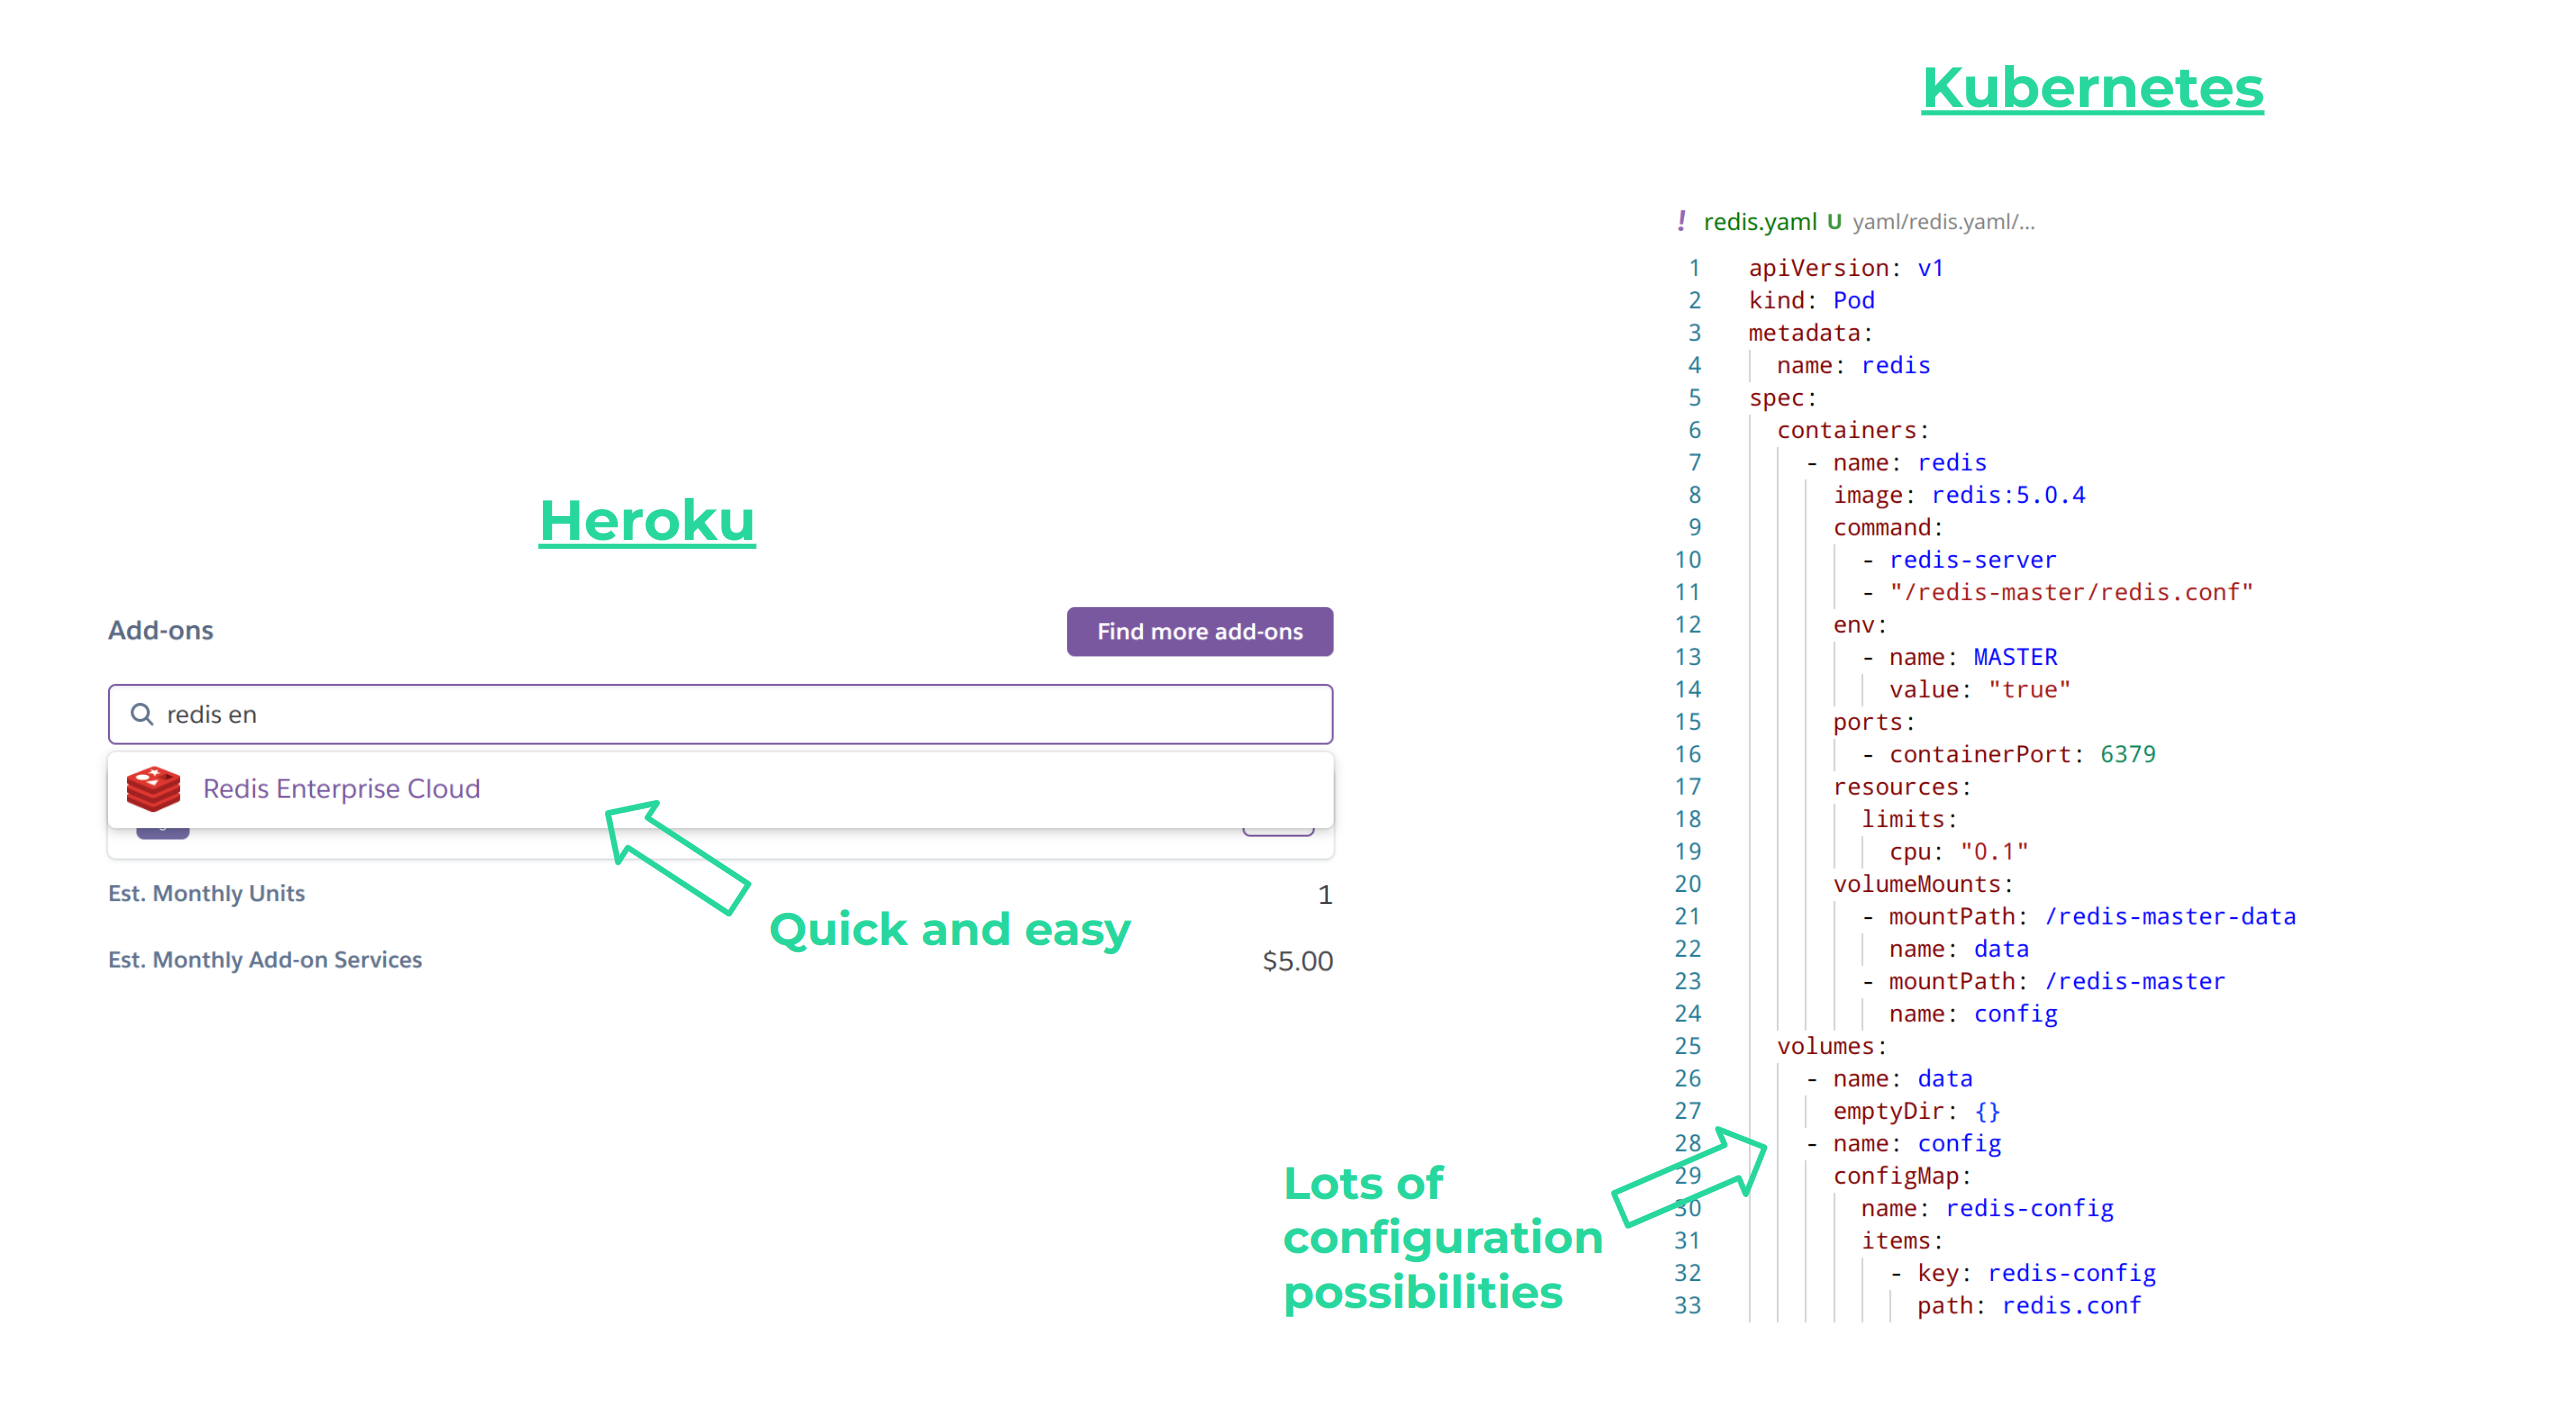Click the exclamation icon beside redis.yaml
Image resolution: width=2570 pixels, height=1422 pixels.
point(1681,221)
